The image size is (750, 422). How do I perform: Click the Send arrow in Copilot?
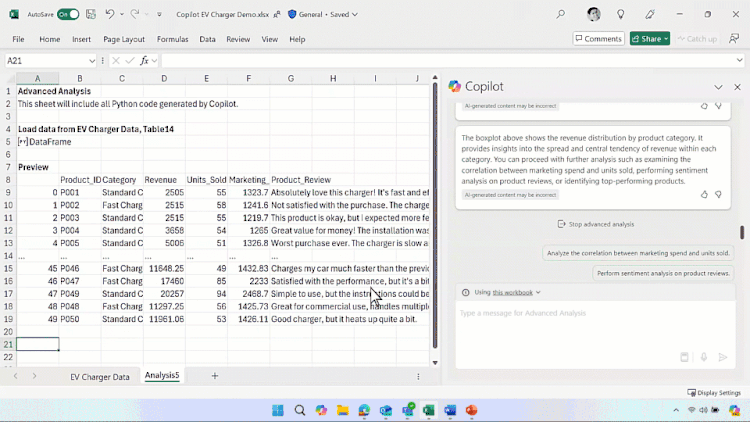click(x=723, y=357)
